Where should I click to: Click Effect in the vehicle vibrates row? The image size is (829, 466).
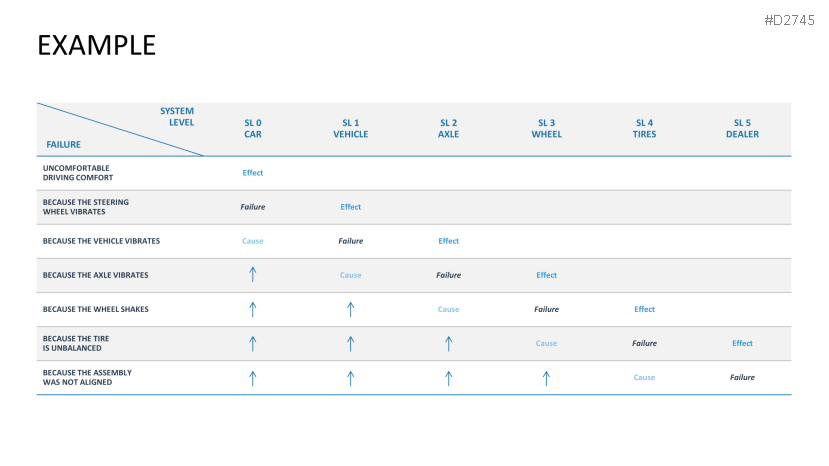click(448, 241)
